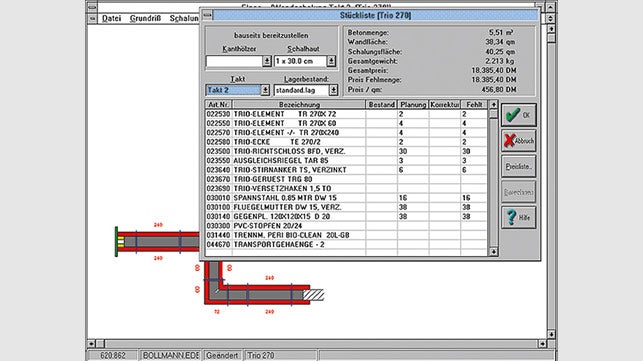The height and width of the screenshot is (361, 643).
Task: Open the Schalung menu
Action: [184, 18]
